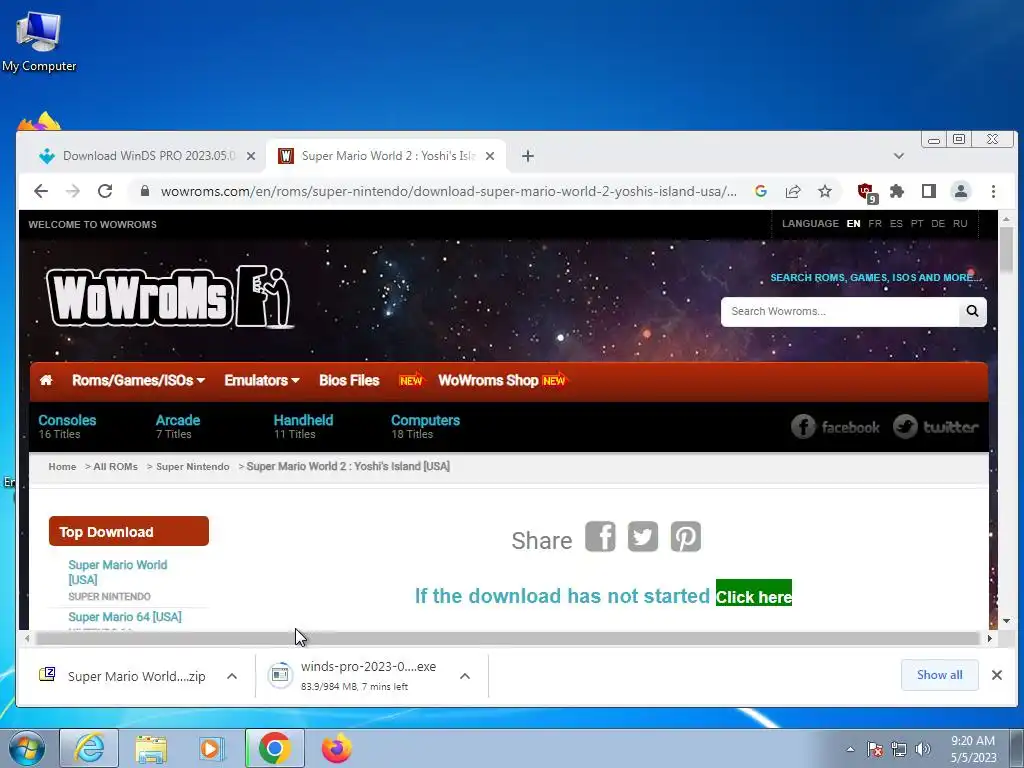Open the Bios Files menu item
Screen dimensions: 1024x768
tap(349, 380)
